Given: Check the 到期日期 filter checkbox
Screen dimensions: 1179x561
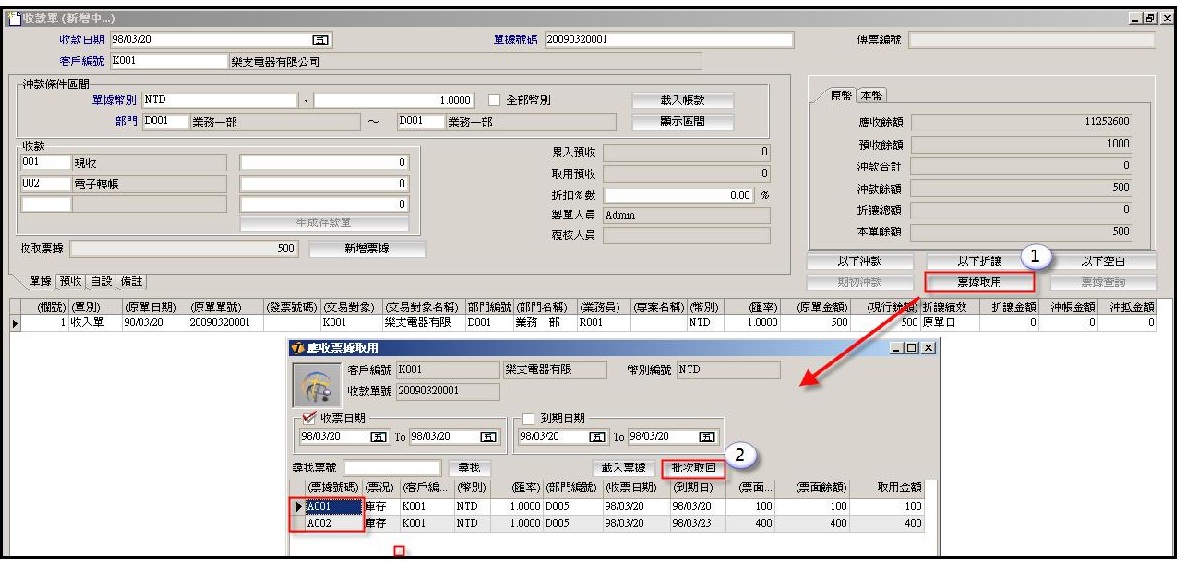Looking at the screenshot, I should 530,418.
